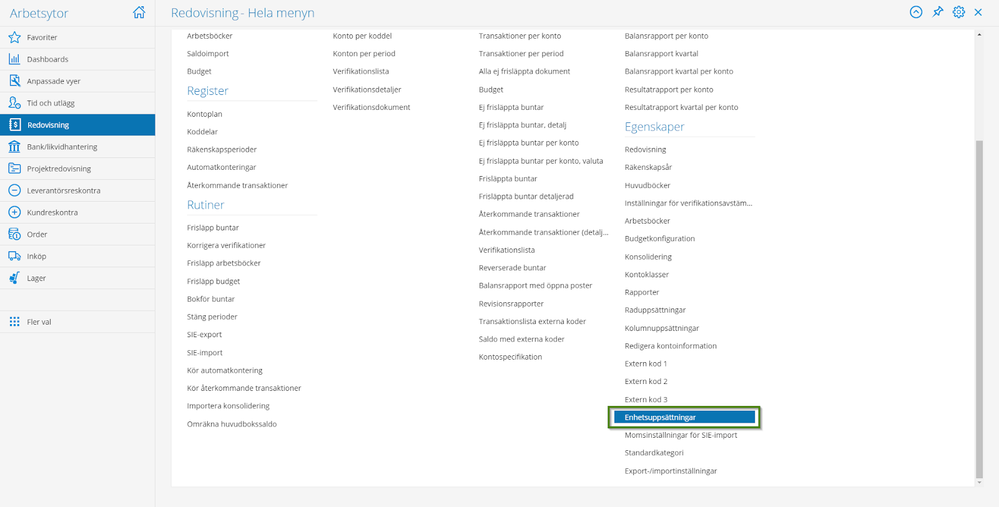Viewport: 999px width, 507px height.
Task: Open the Dashboards chart icon
Action: click(15, 59)
